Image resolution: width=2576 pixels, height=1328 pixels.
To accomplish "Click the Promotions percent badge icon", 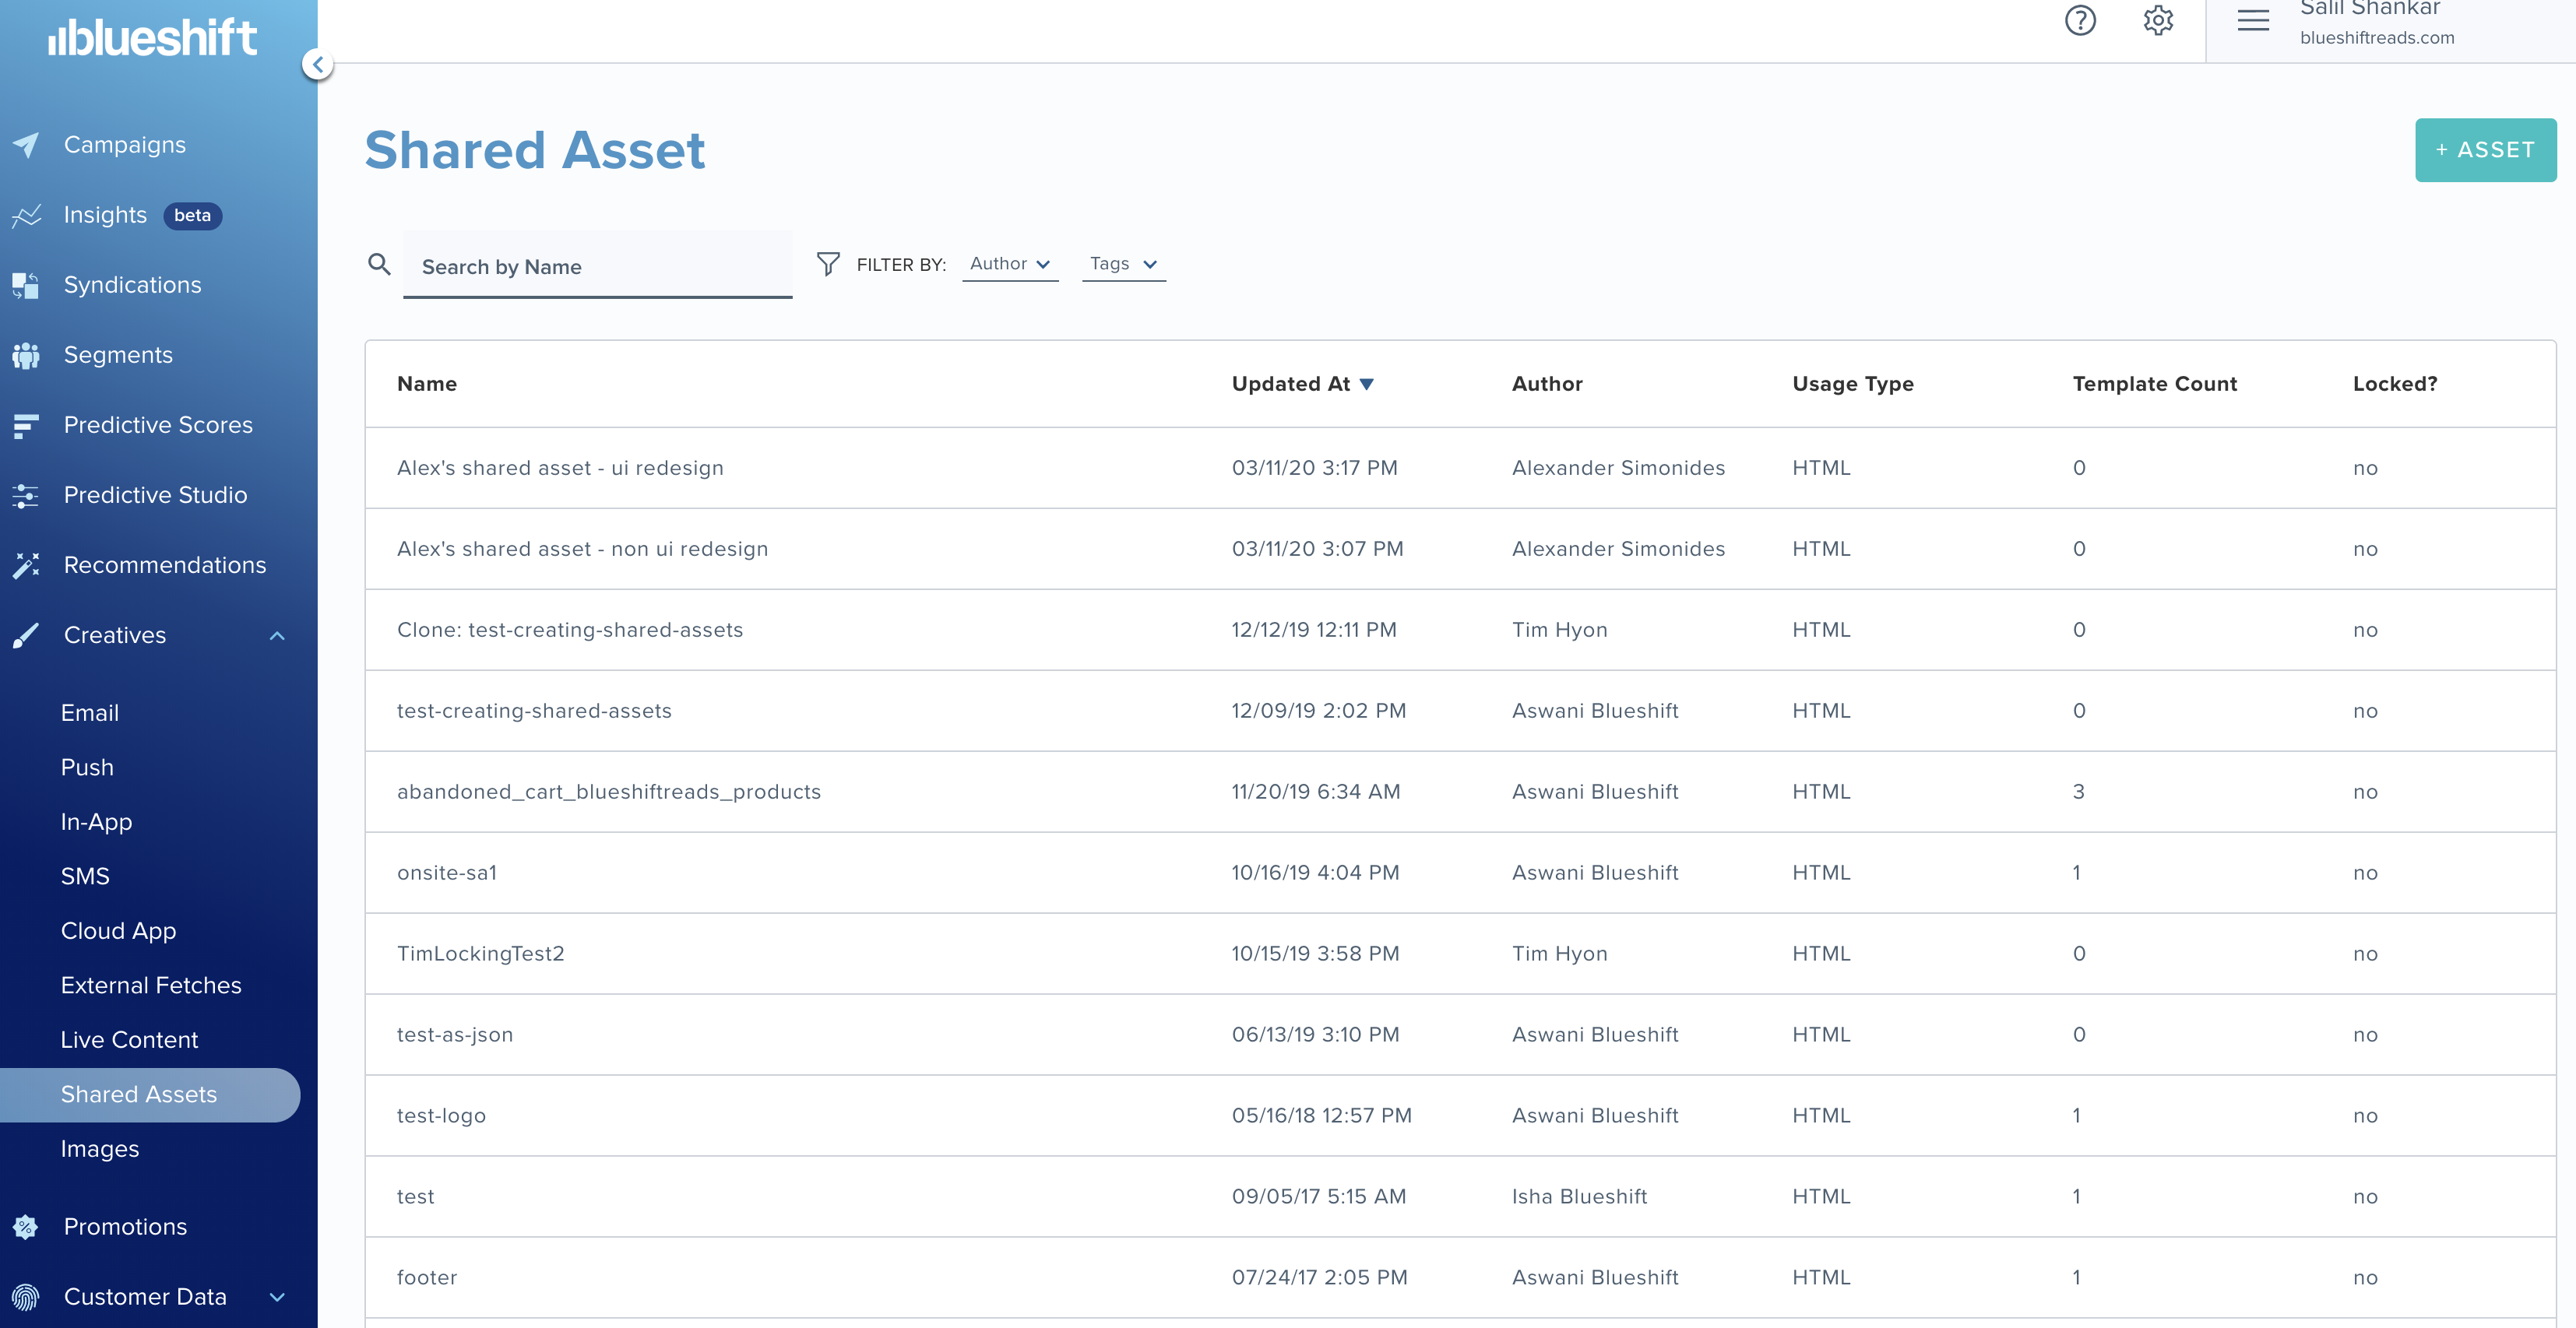I will point(26,1227).
